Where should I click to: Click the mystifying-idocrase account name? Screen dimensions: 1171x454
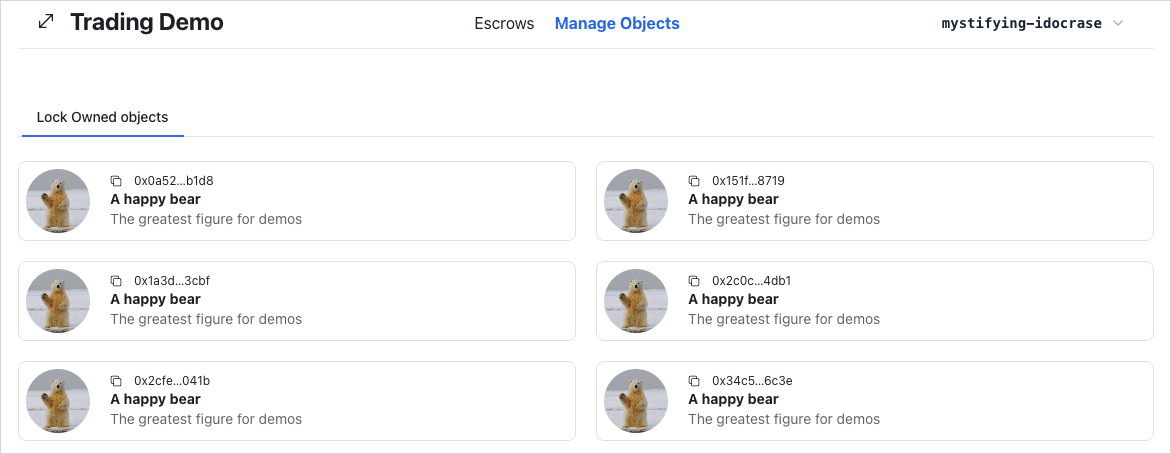(1021, 23)
